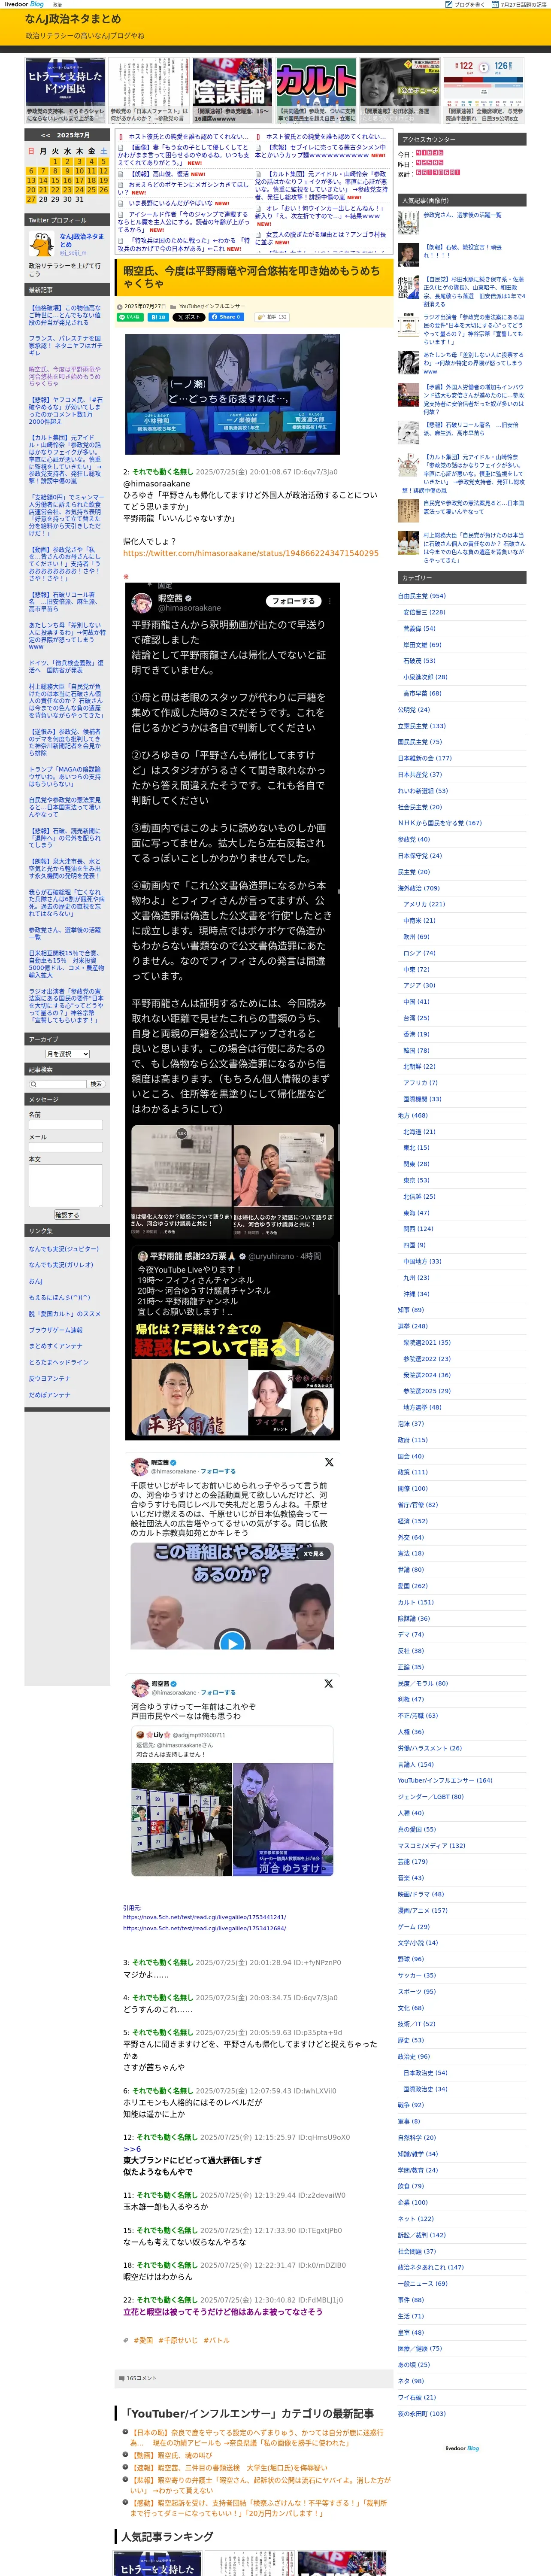Click X logo on the 河合ゆうすけ tweet

[329, 1684]
